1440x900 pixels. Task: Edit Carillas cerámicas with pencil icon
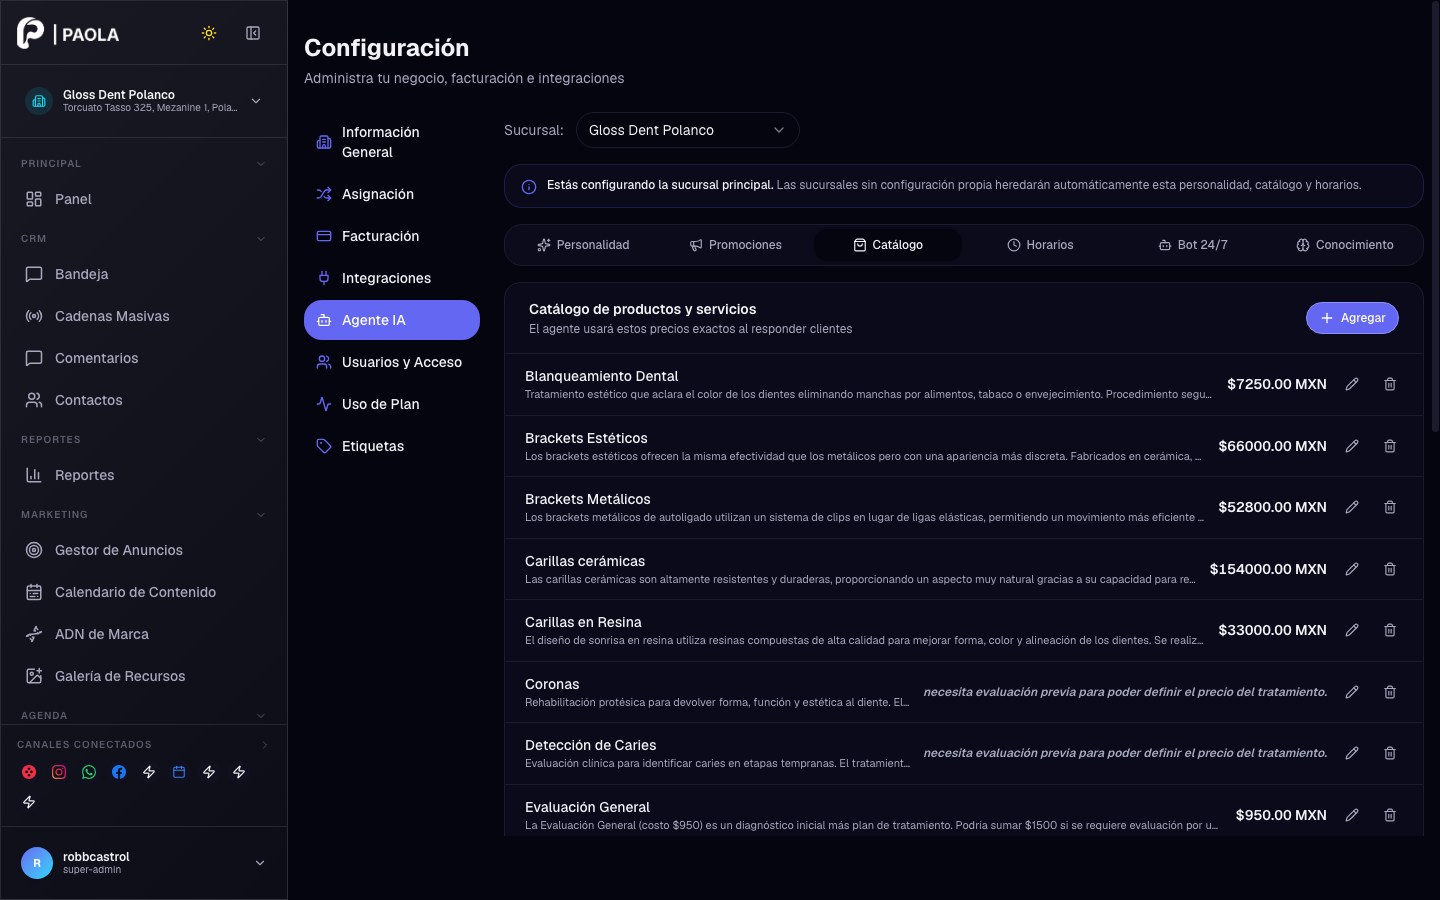(1352, 569)
